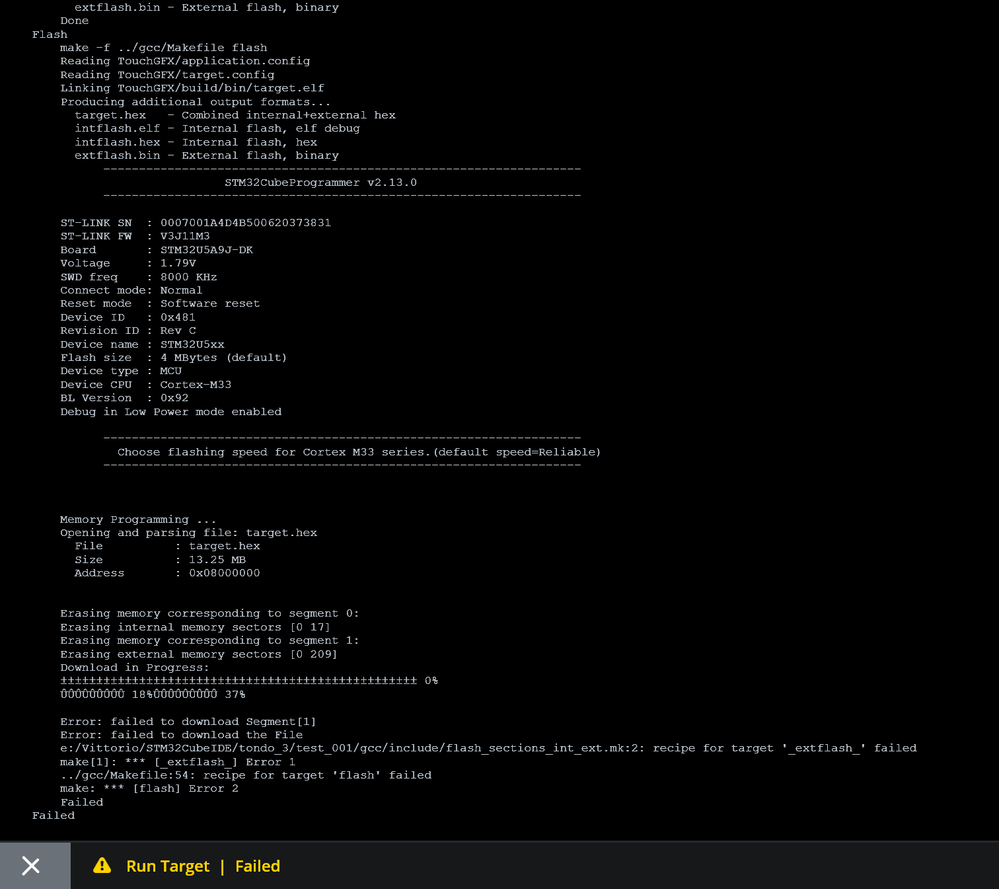Close the Run Target log panel
Screen dimensions: 999x889
click(31, 865)
